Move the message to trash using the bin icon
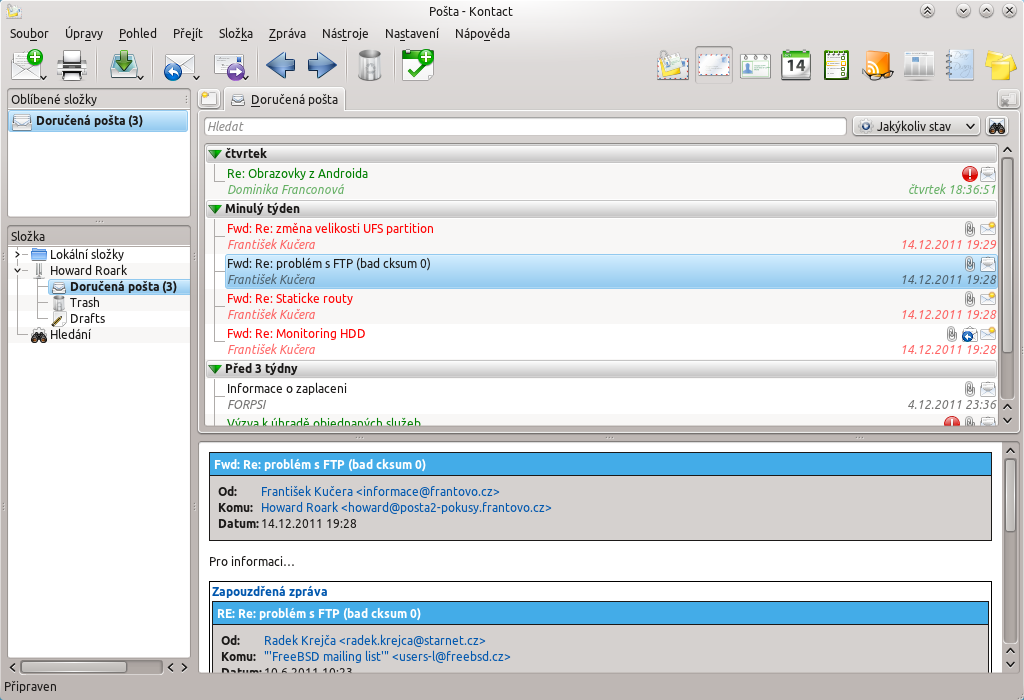 (369, 66)
